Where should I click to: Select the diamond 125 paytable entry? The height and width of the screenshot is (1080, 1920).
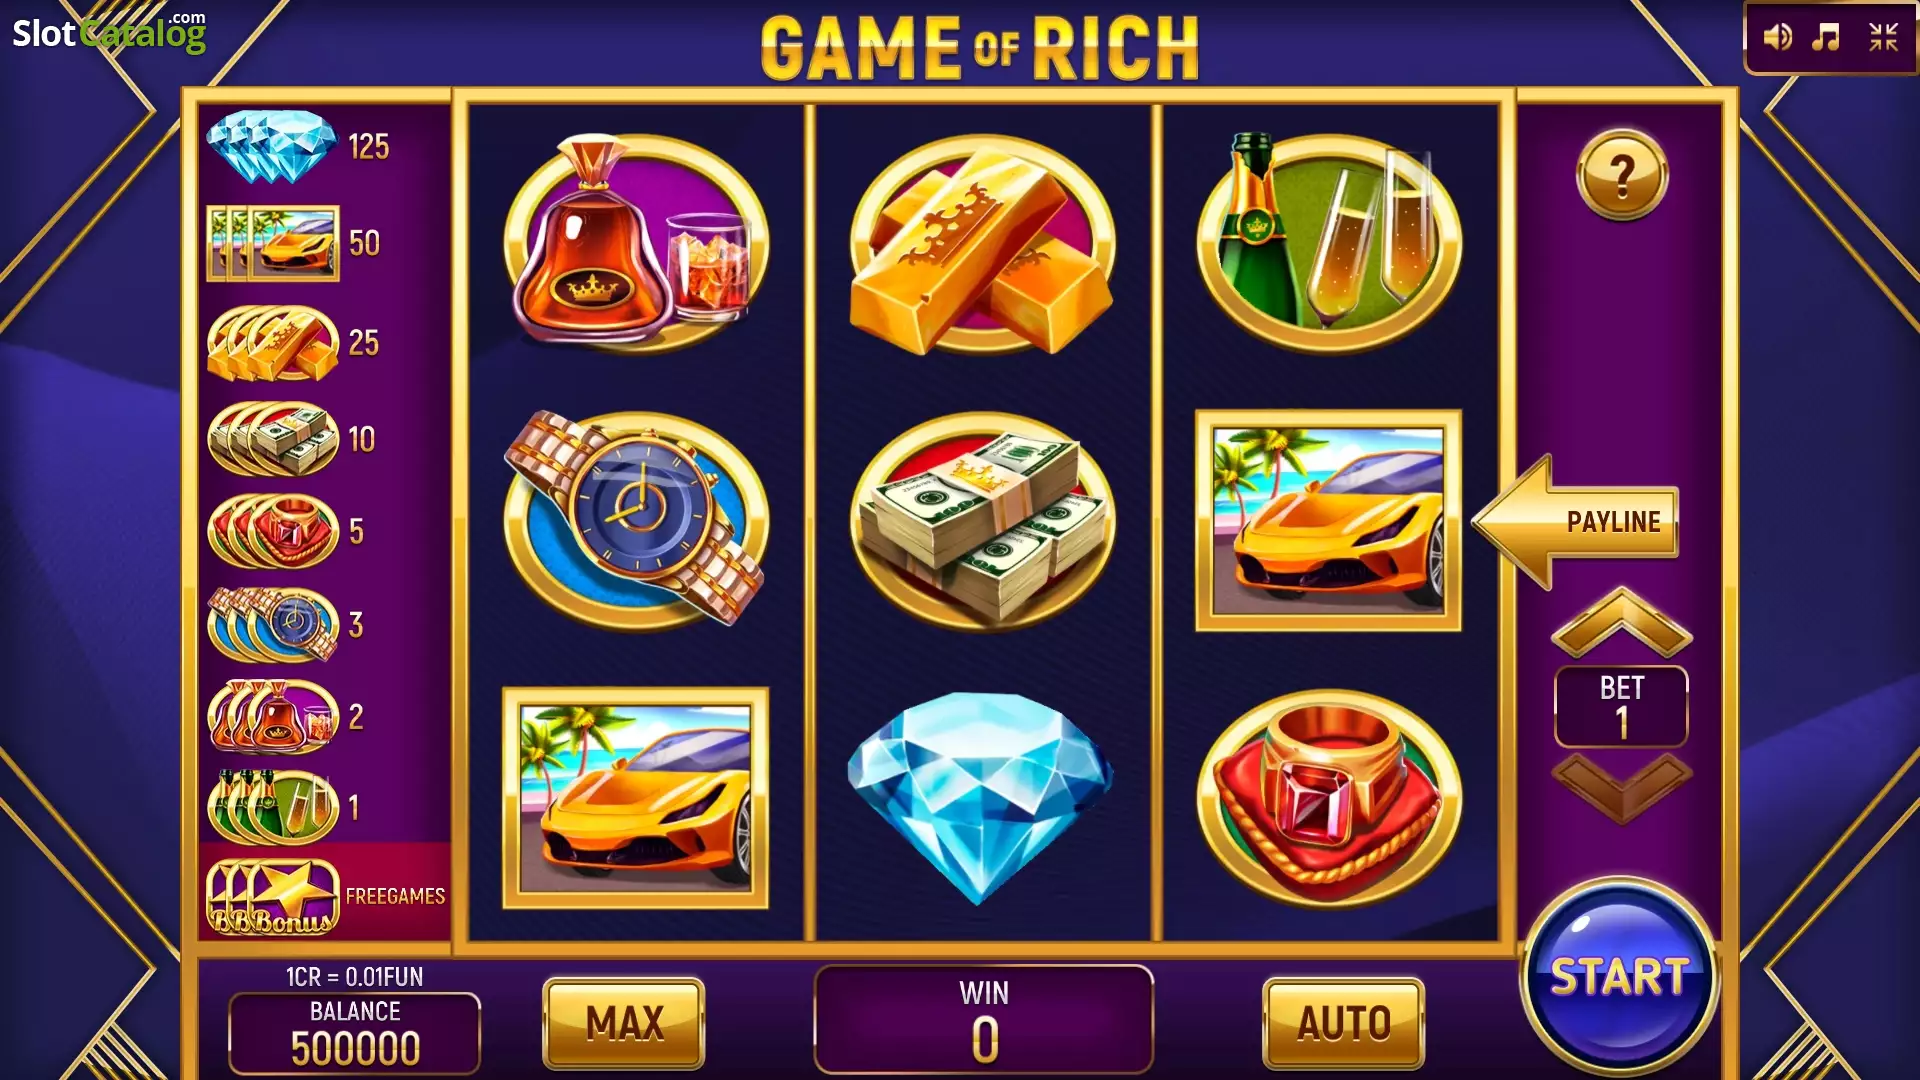tap(298, 147)
